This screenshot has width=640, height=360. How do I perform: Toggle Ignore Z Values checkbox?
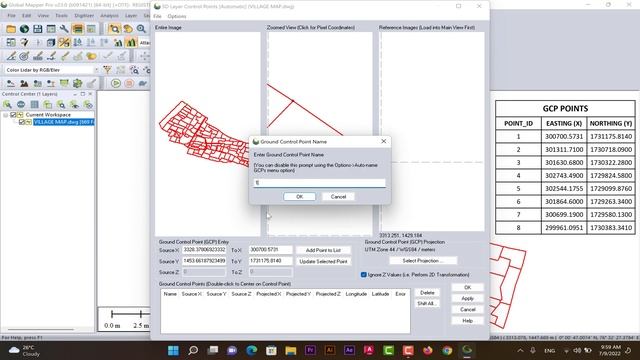(x=364, y=275)
